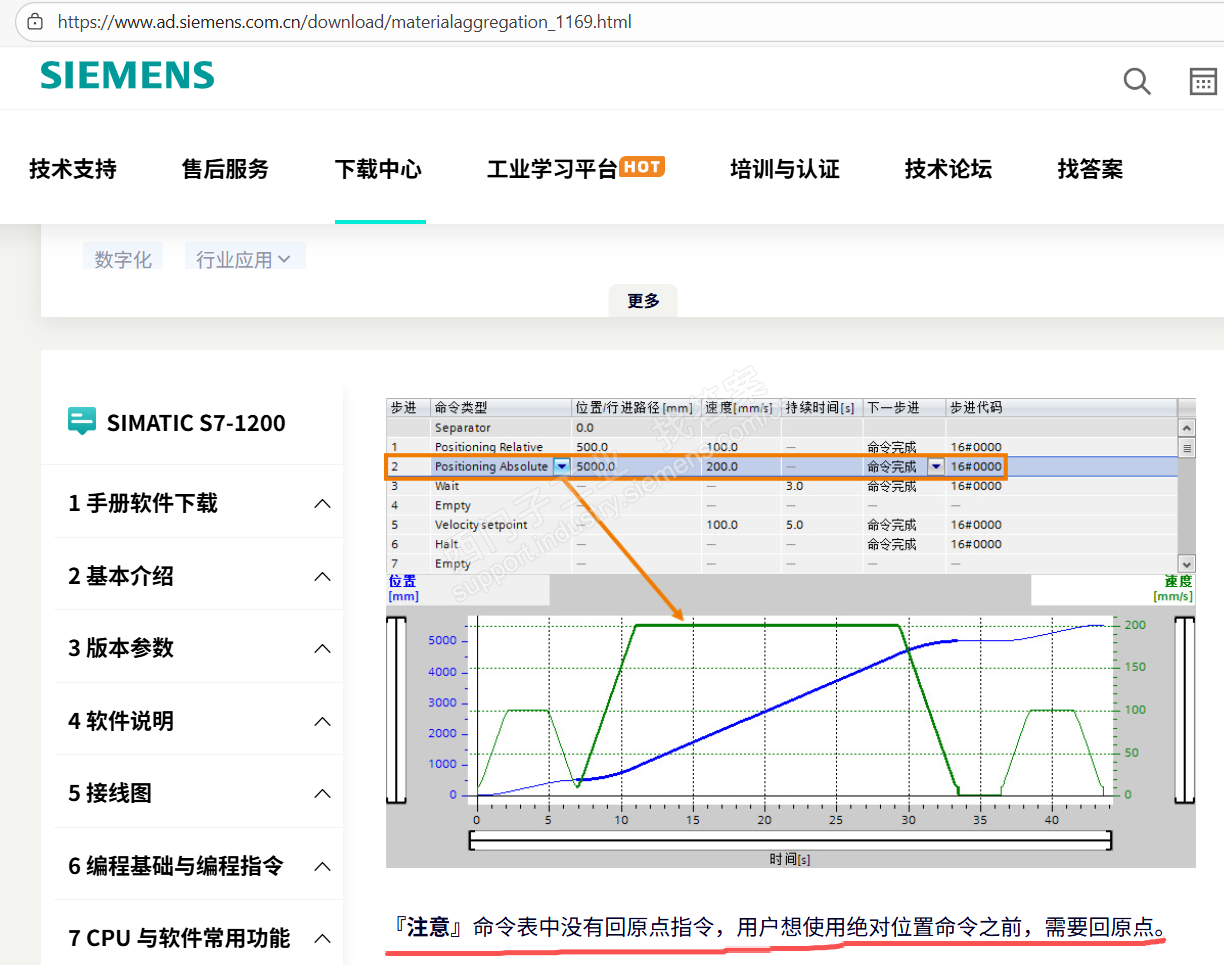Click the SIMATIC S7-1200 sidebar icon
This screenshot has height=965, width=1224.
tap(82, 422)
